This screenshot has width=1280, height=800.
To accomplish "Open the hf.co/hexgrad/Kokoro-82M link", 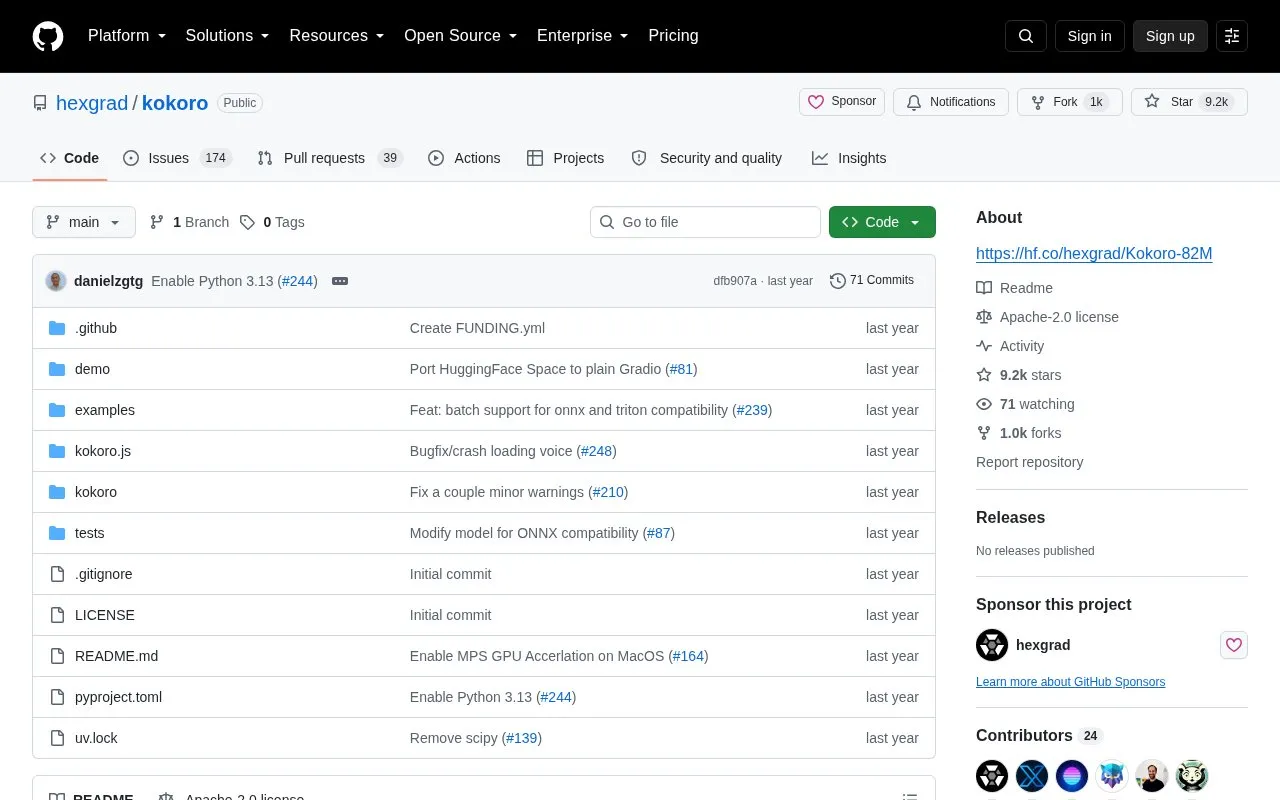I will 1094,253.
